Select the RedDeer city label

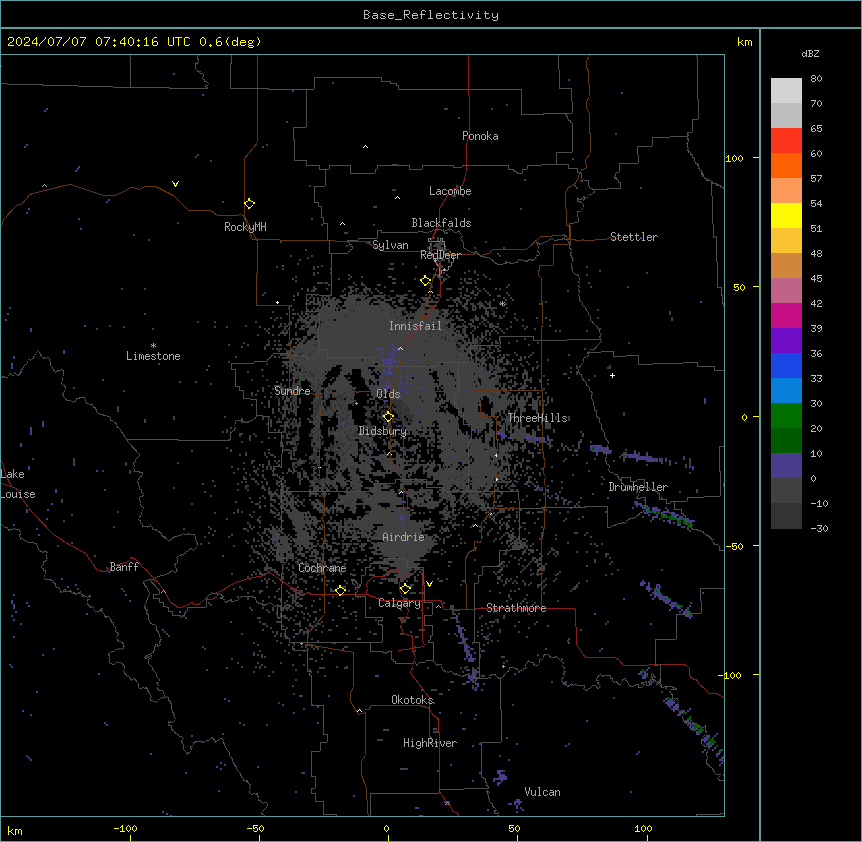pos(440,255)
